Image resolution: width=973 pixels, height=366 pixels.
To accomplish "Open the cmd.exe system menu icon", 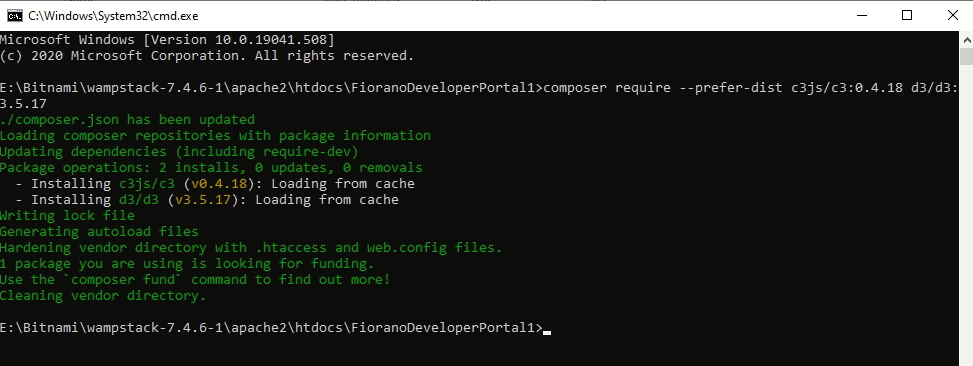I will coord(16,16).
